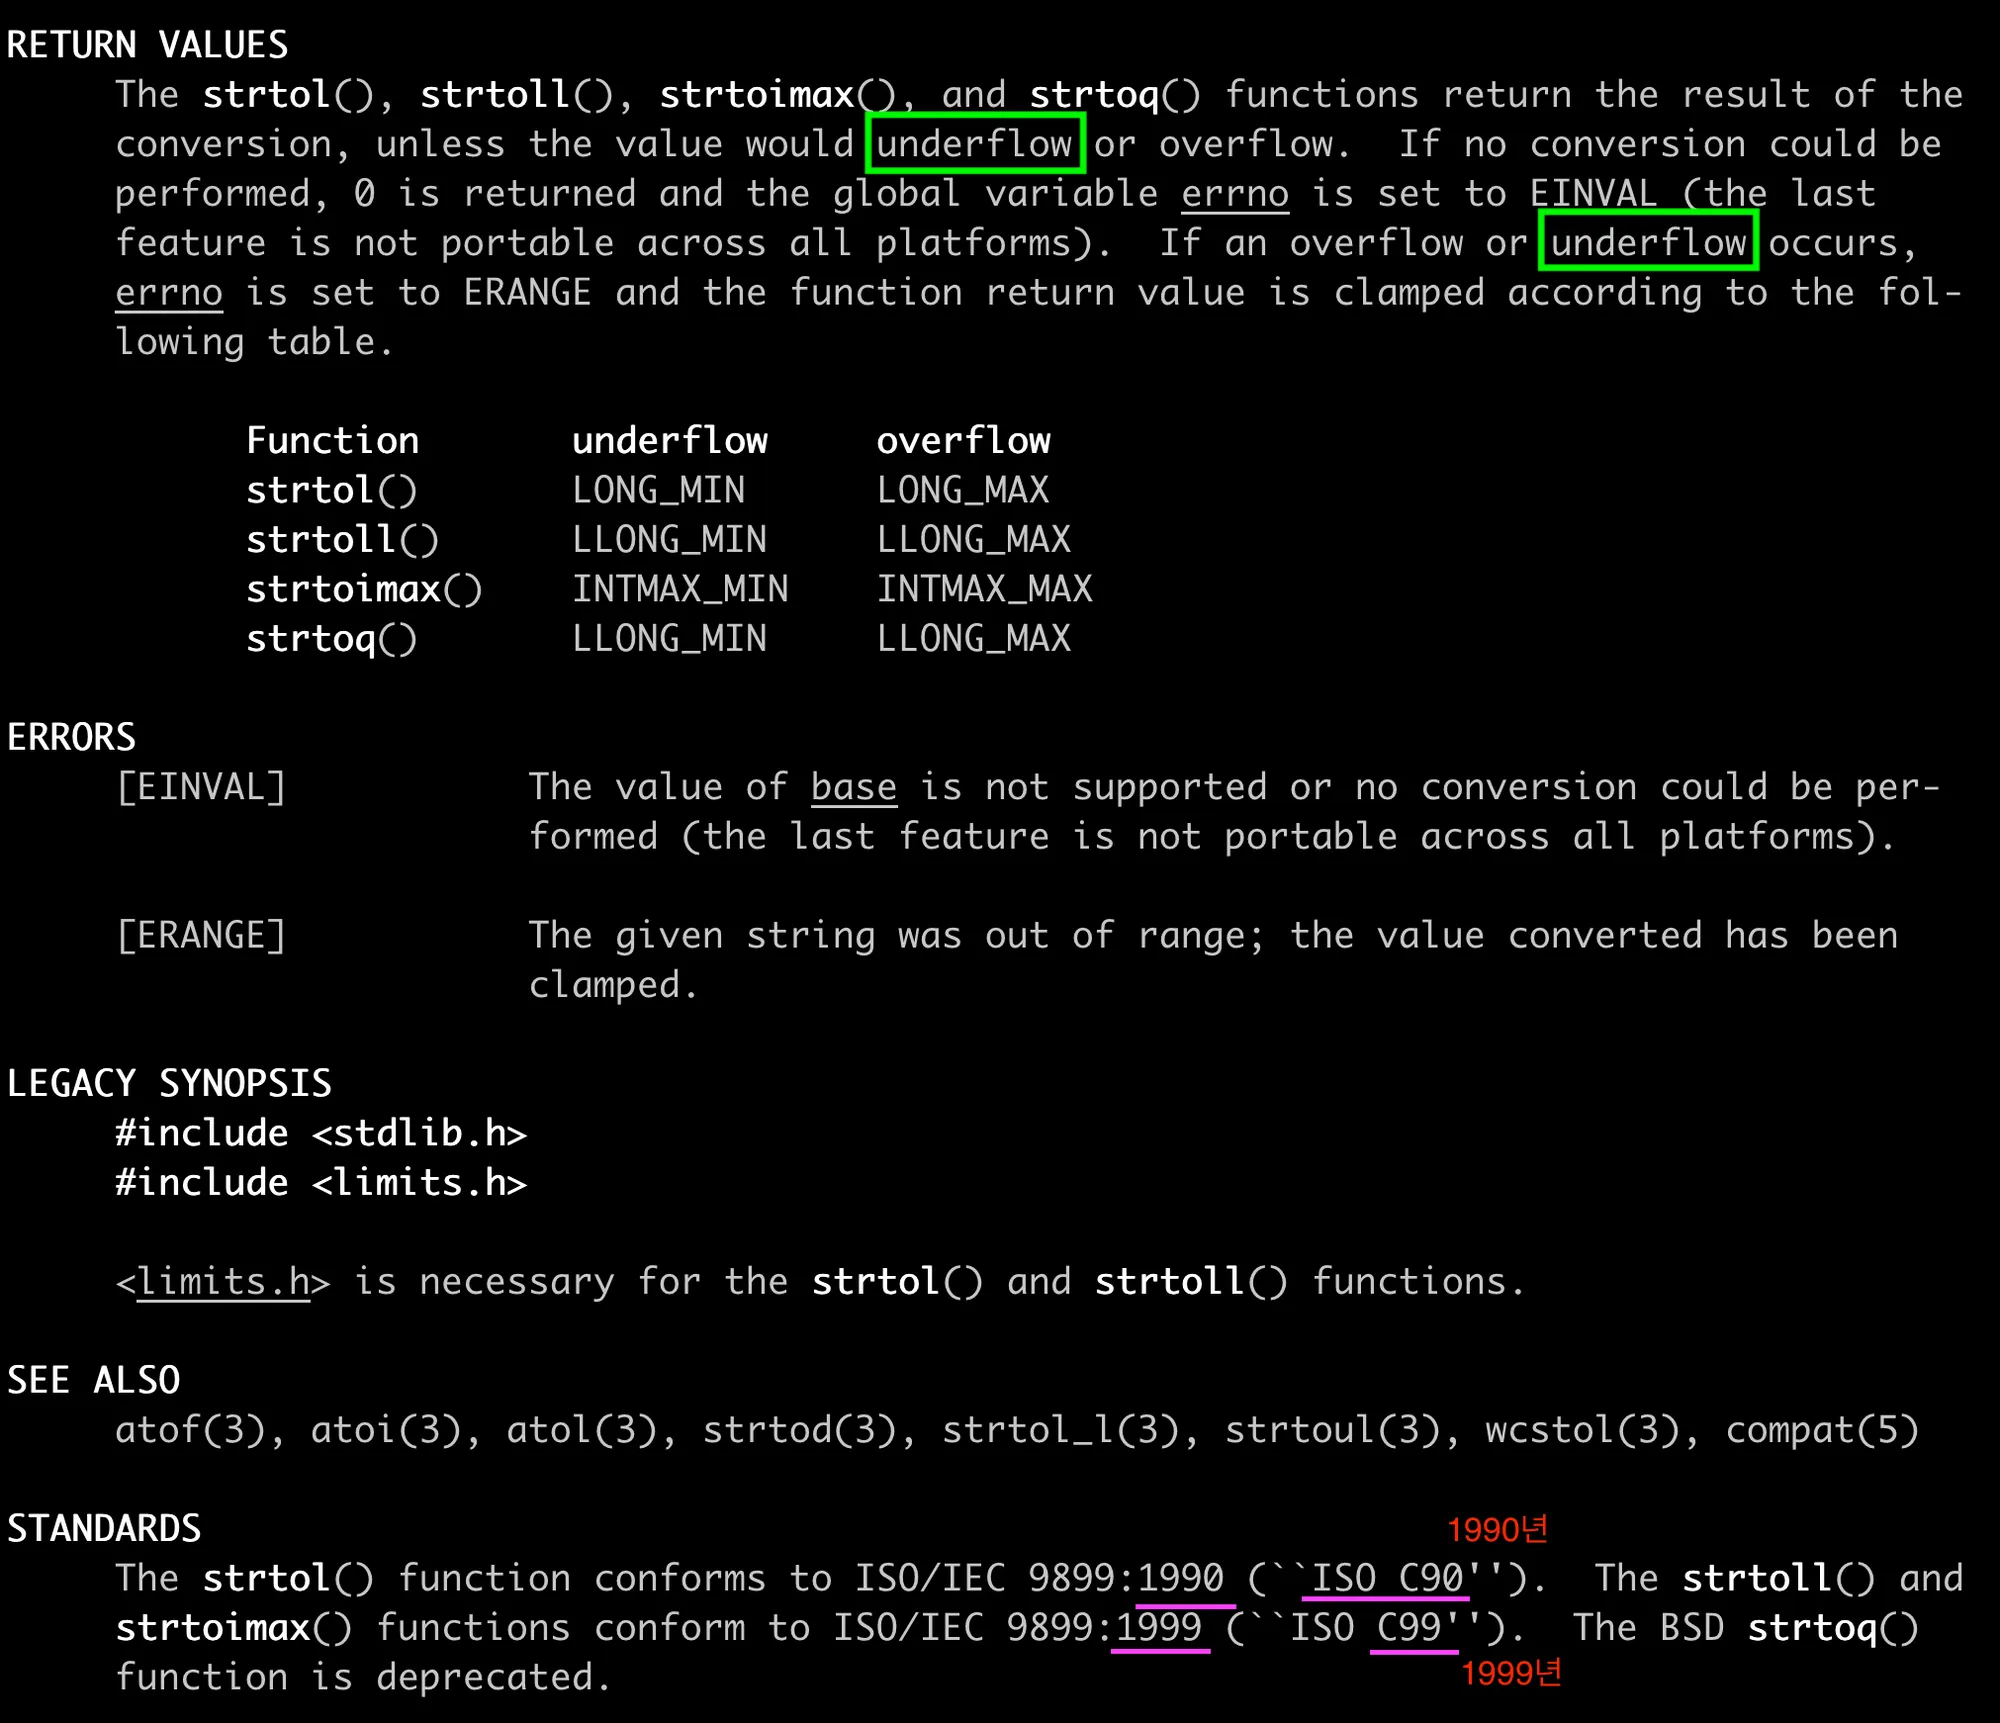Click the strtoimax() row in the table
The image size is (2000, 1723).
364,589
